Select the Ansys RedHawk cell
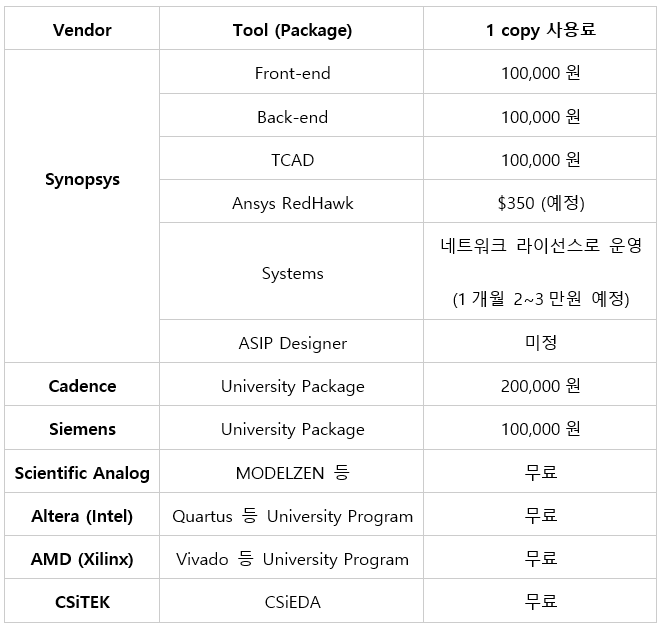 coord(292,203)
